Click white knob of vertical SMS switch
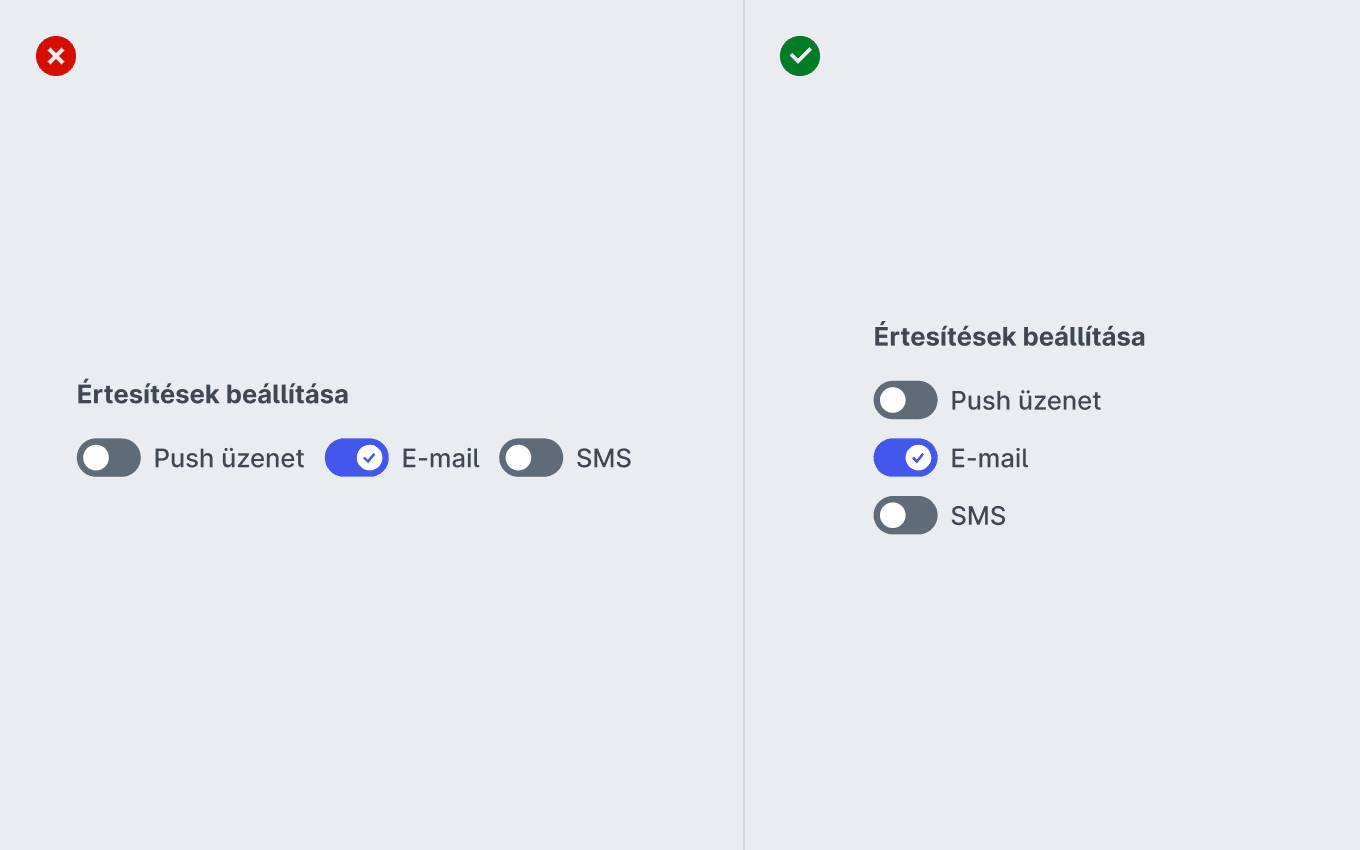1360x850 pixels. click(893, 516)
